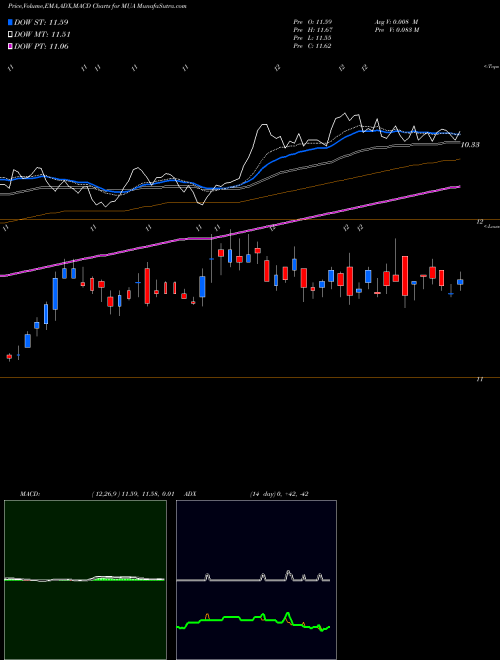Viewport: 500px width, 660px height.
Task: Click the 'Pre O: 11.59' open value
Action: click(313, 22)
